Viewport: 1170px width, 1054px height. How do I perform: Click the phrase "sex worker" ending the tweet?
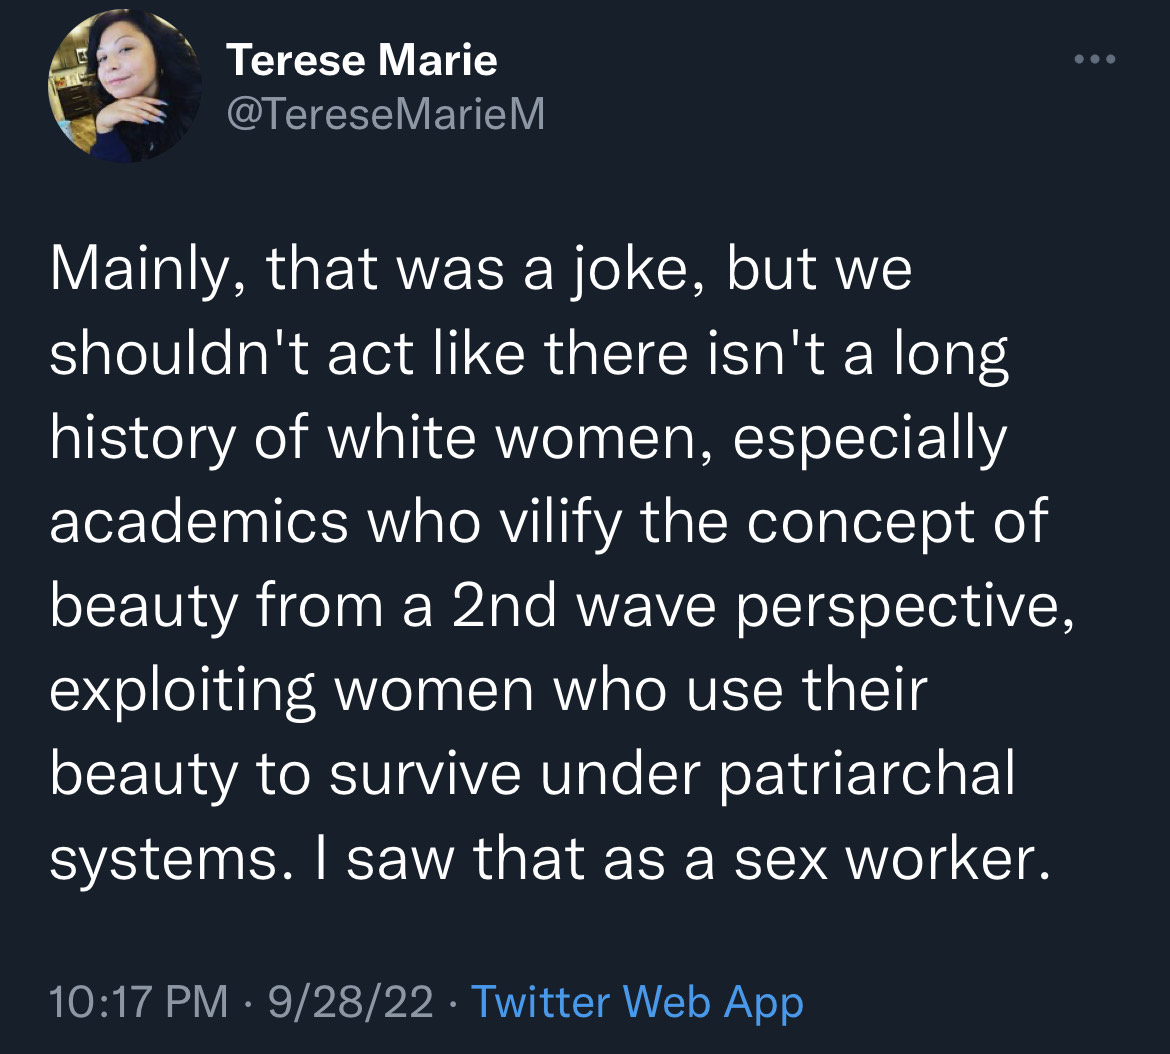tap(892, 858)
